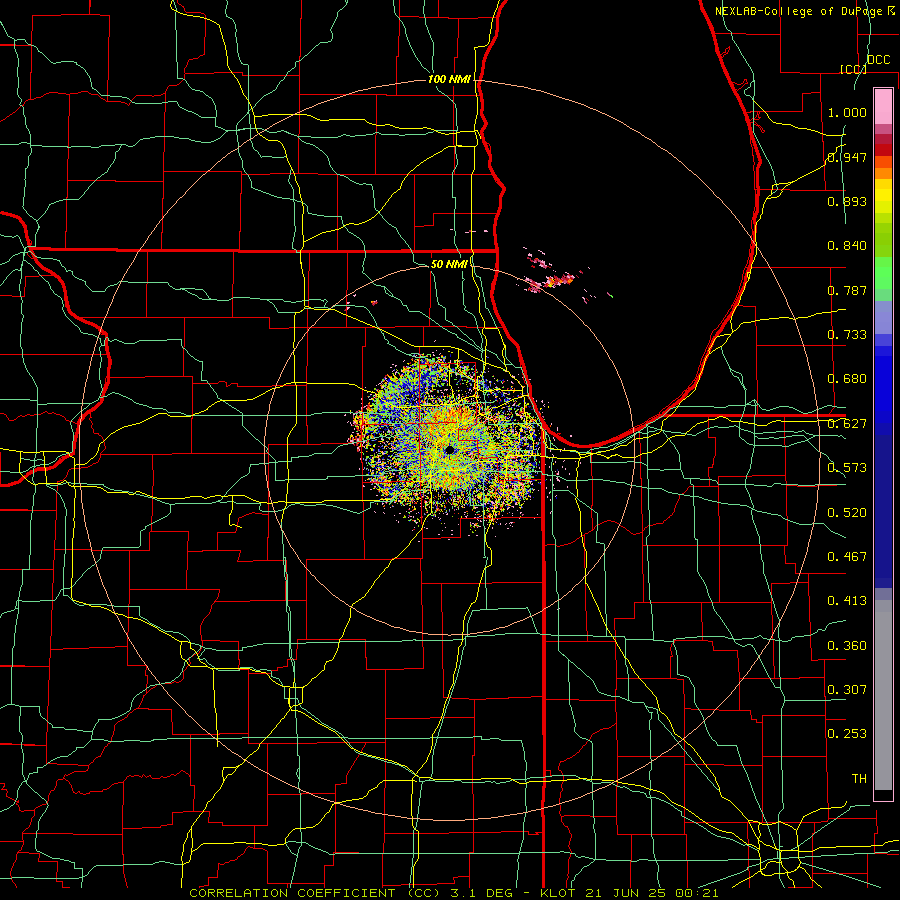The height and width of the screenshot is (900, 900).
Task: Click the 0.893 legend value
Action: [847, 201]
